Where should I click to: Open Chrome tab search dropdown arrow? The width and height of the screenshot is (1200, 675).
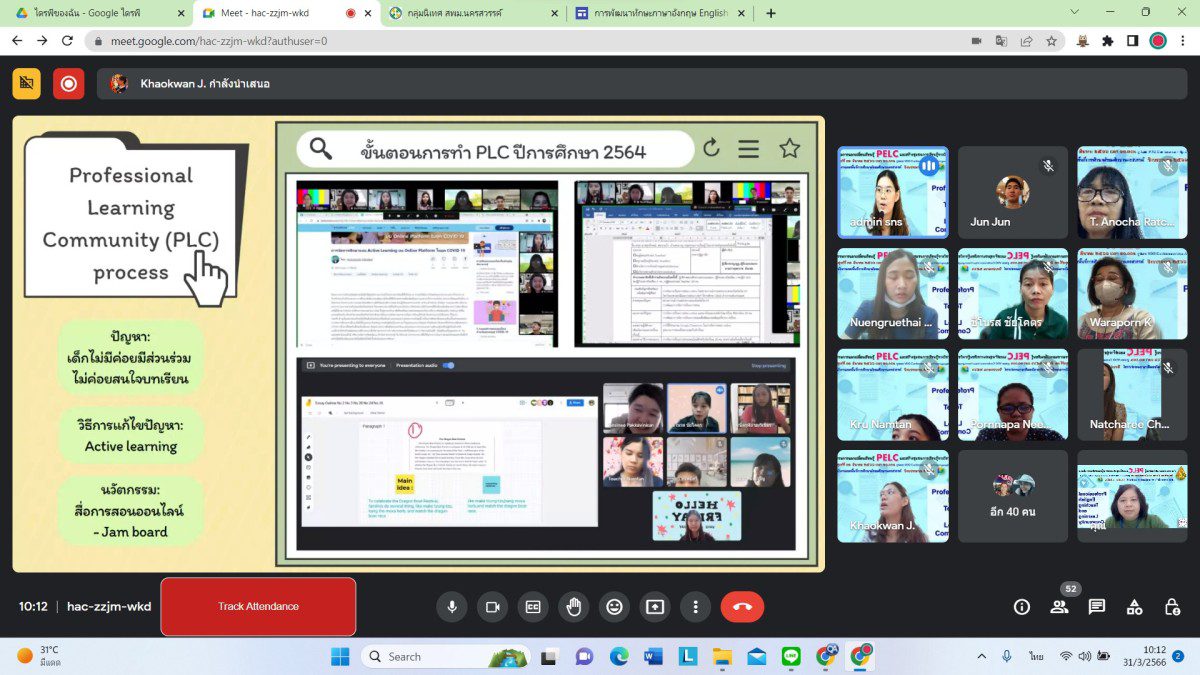click(x=1074, y=12)
